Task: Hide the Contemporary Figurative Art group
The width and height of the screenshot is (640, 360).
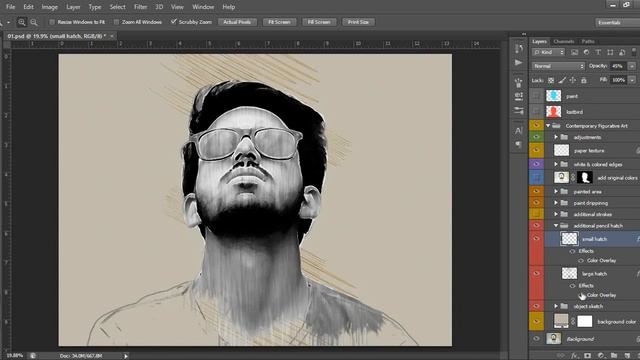Action: 536,126
